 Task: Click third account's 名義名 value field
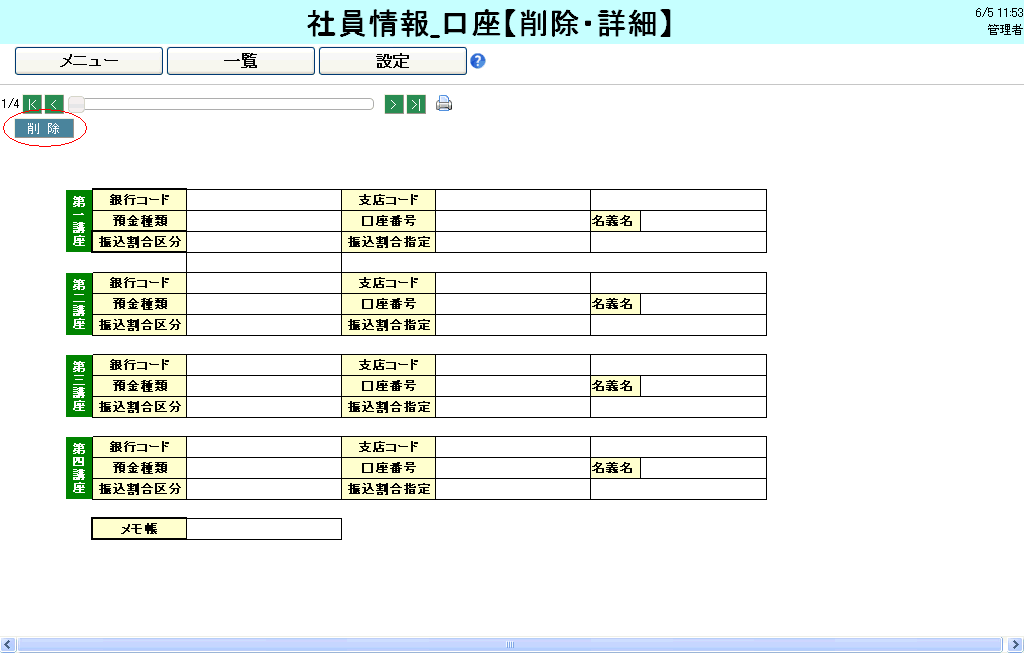tap(703, 386)
